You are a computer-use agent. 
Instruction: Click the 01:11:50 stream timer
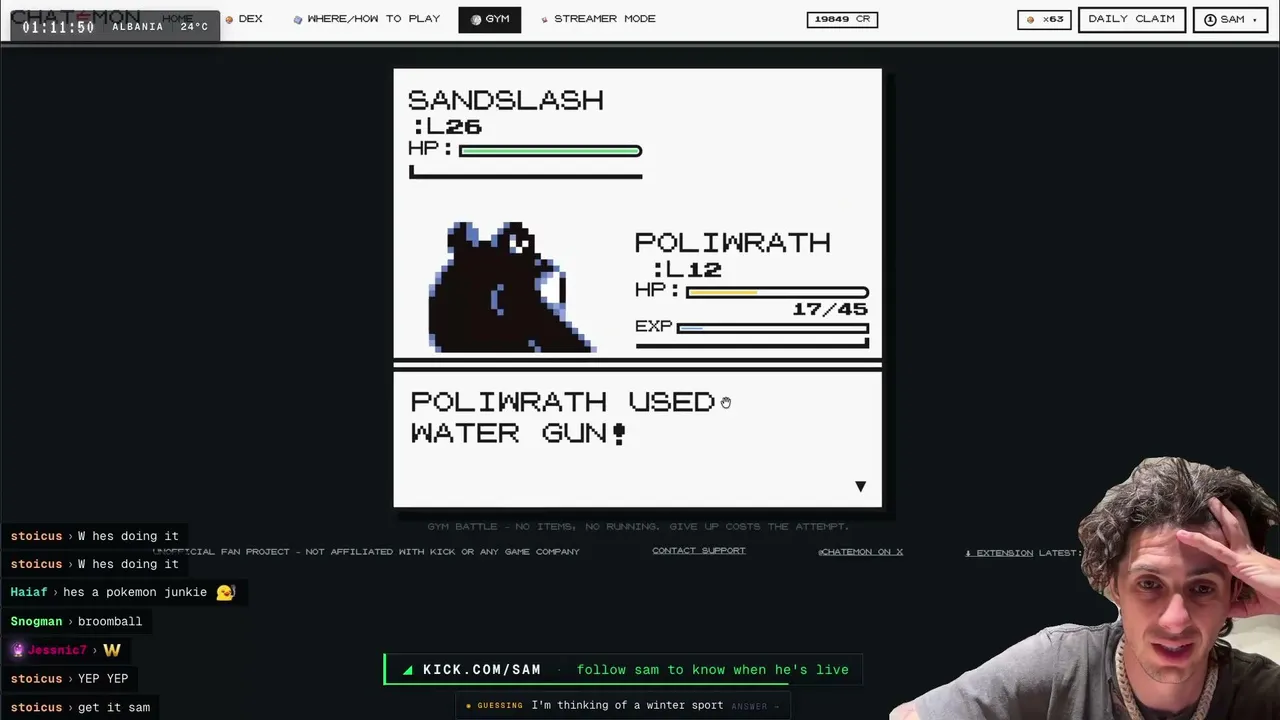pyautogui.click(x=58, y=27)
